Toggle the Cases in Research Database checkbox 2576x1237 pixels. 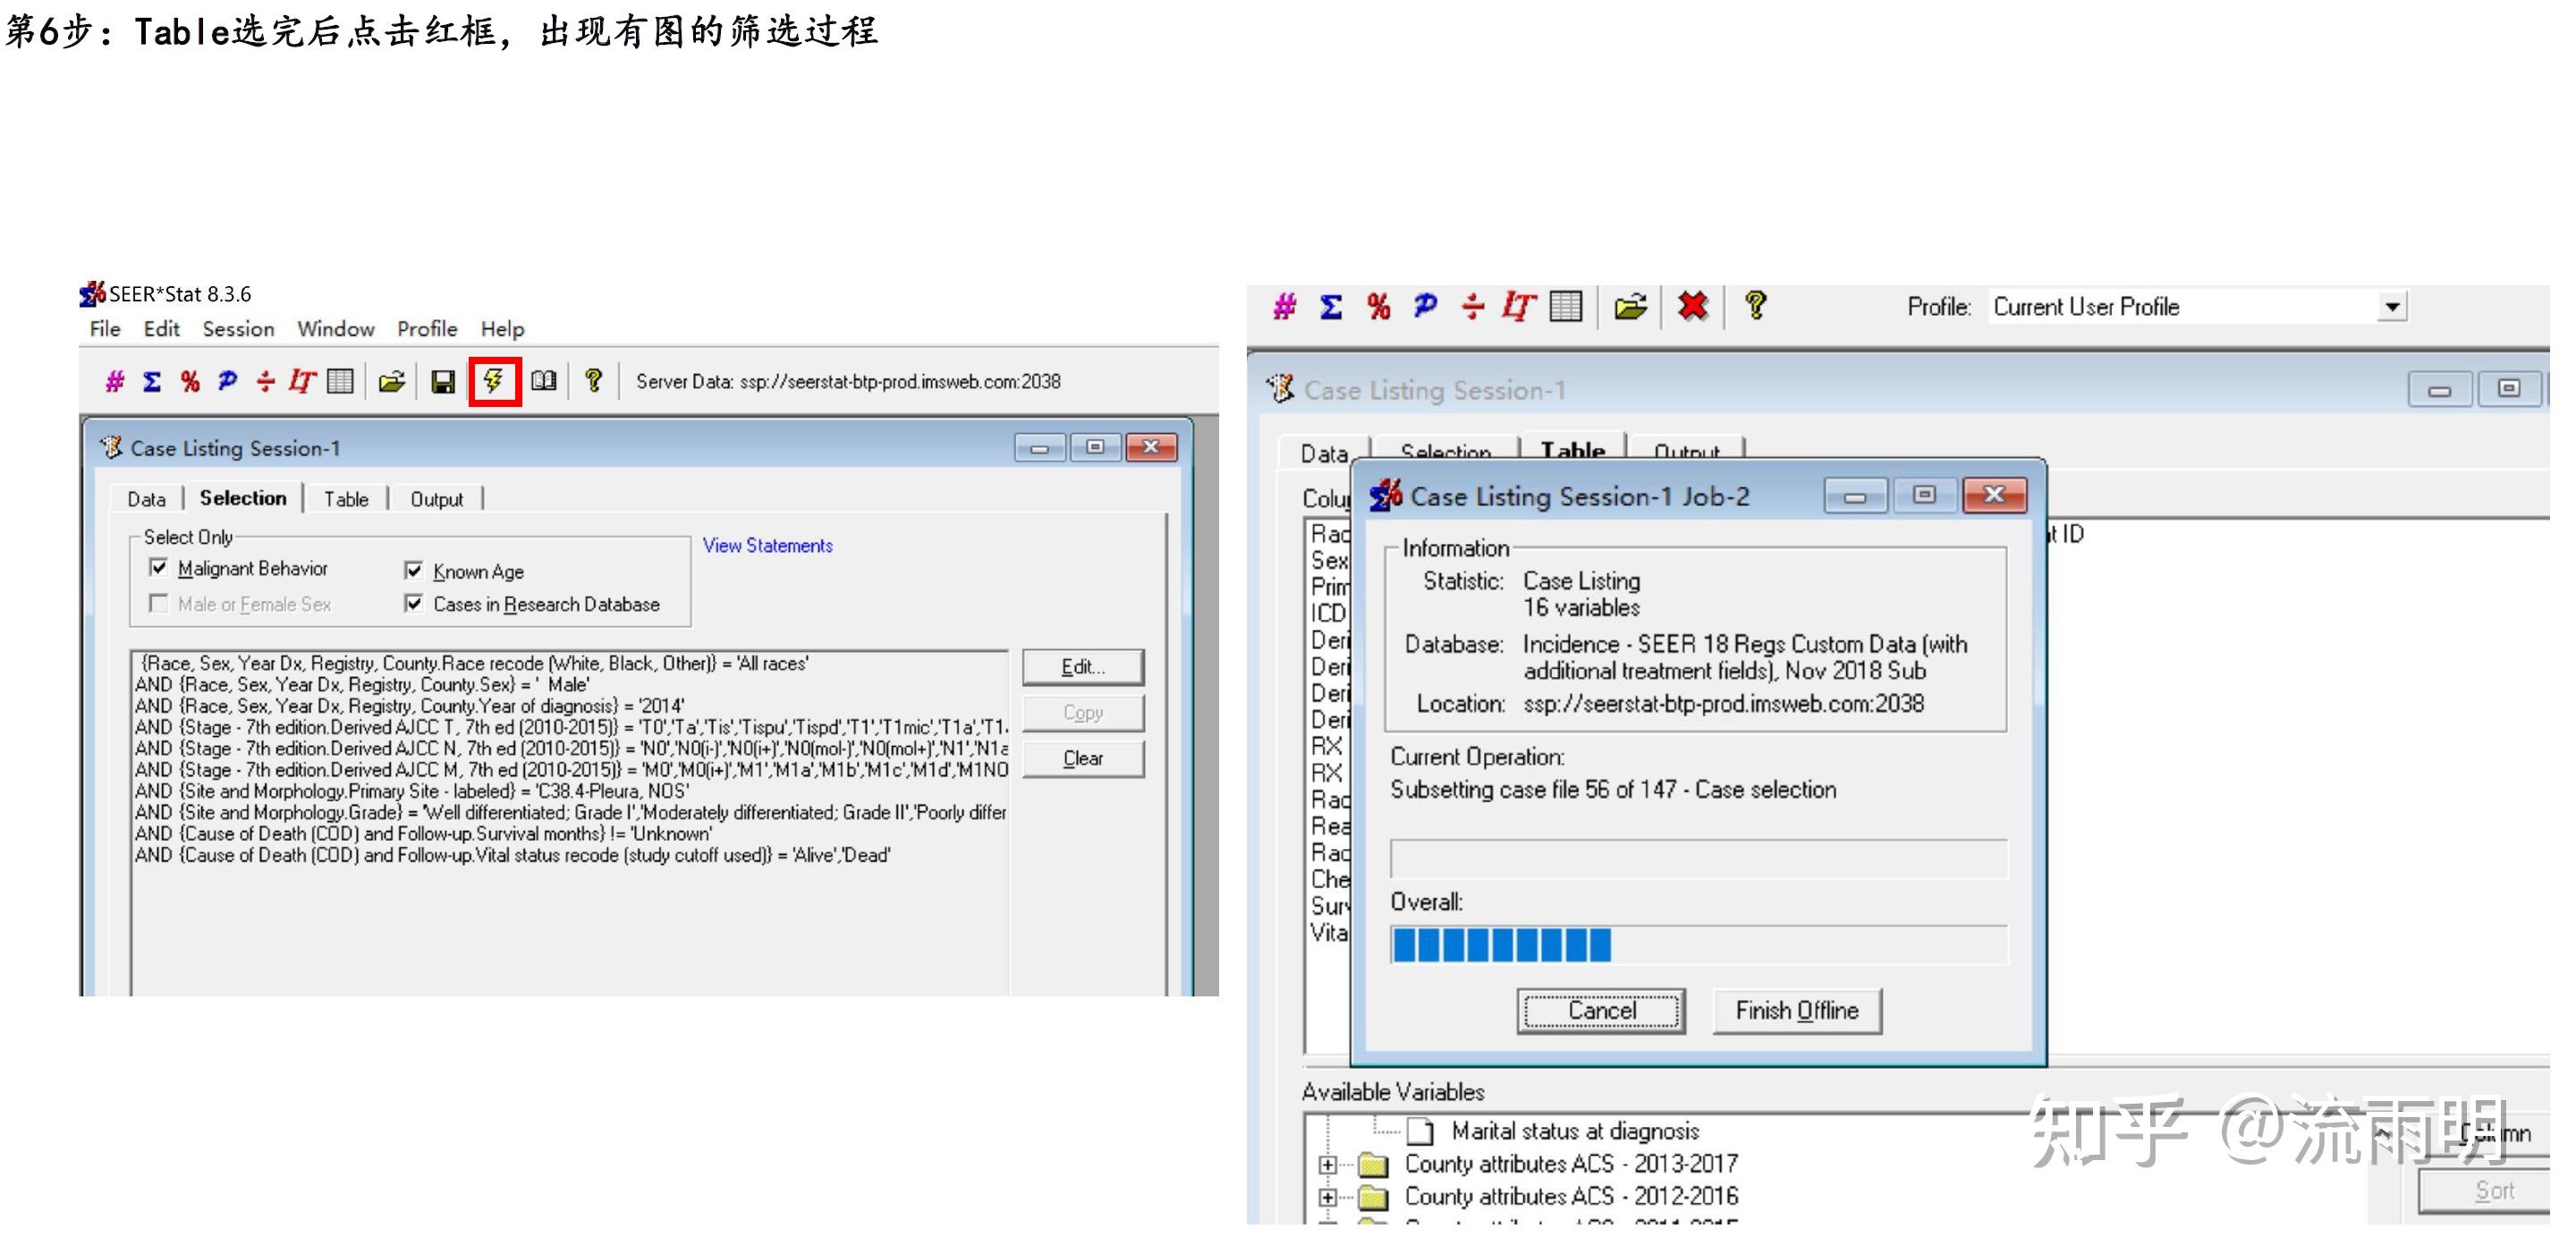[x=413, y=603]
